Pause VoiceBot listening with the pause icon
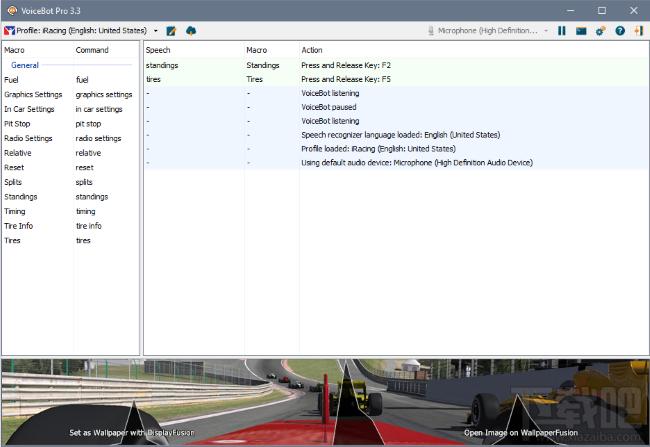Viewport: 650px width, 447px height. [562, 31]
